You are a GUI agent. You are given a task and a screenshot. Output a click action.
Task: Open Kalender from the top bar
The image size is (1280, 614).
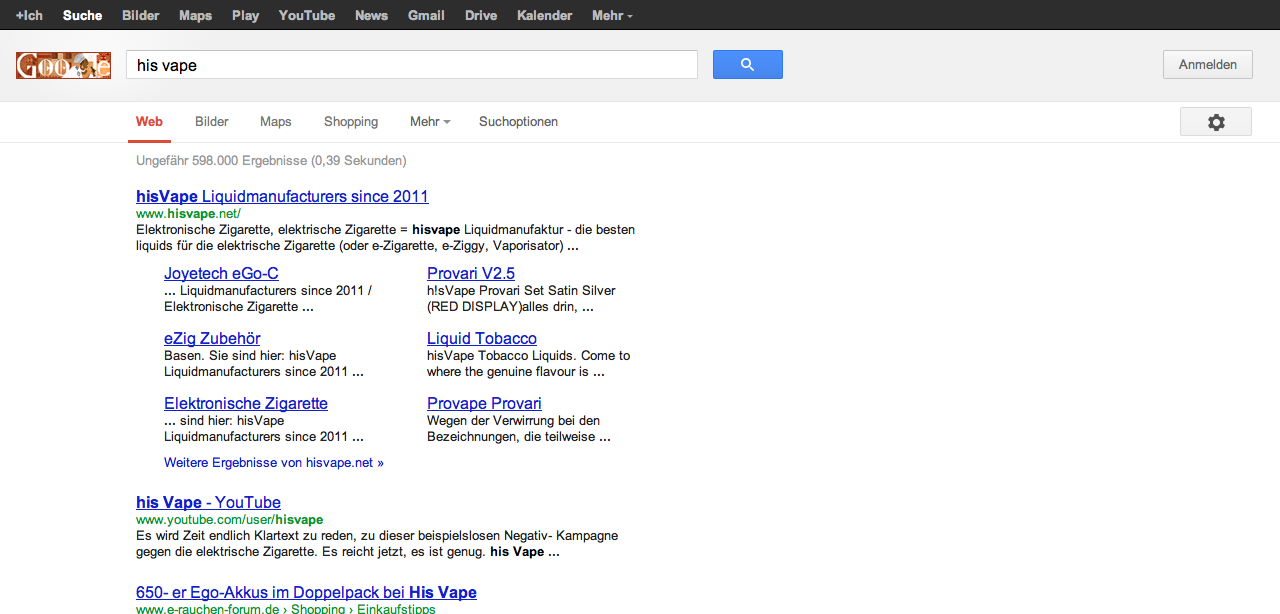[x=544, y=16]
